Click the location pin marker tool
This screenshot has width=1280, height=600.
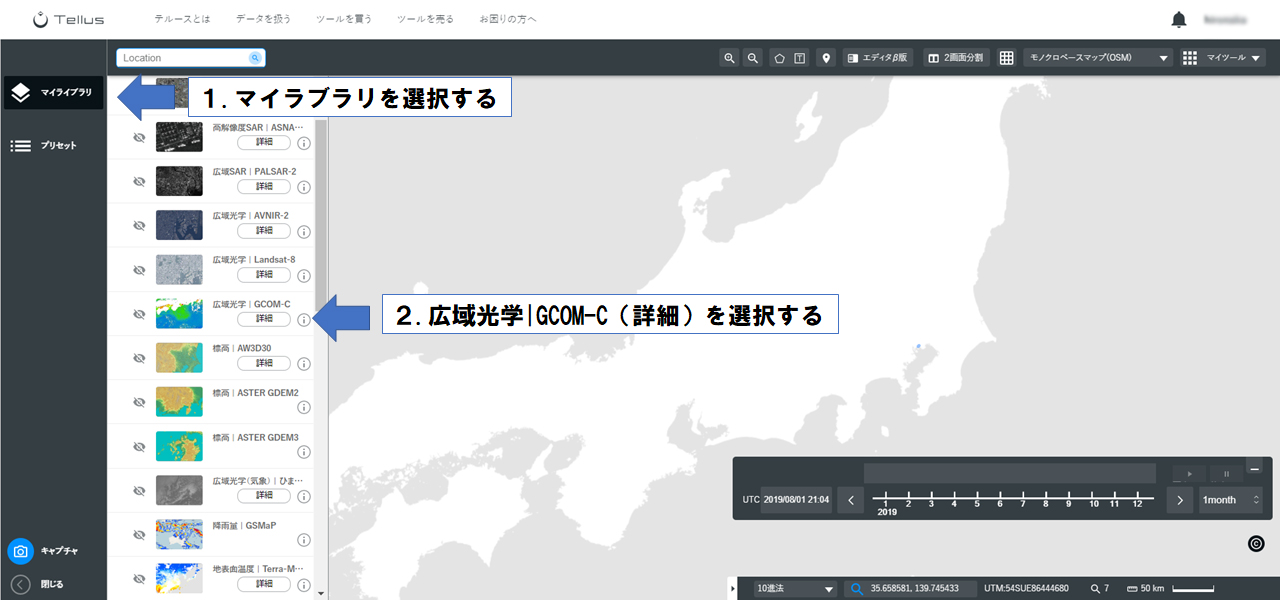tap(826, 58)
